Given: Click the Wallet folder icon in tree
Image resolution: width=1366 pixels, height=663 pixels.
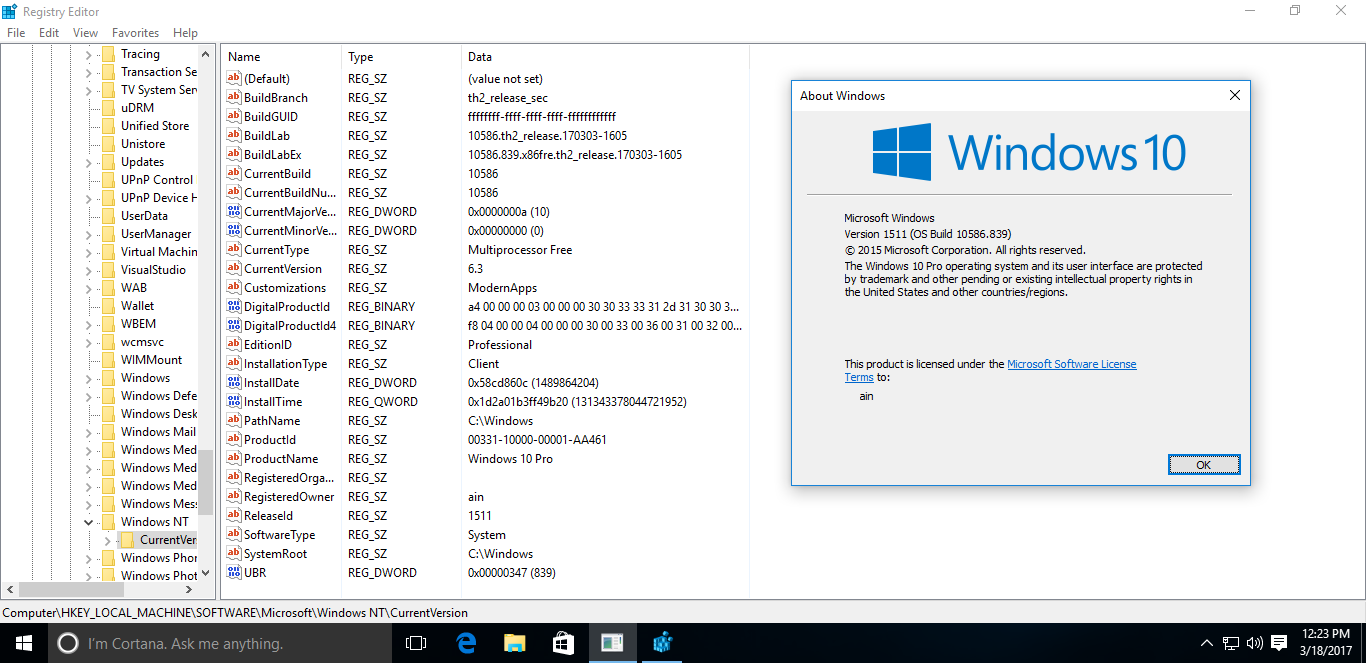Looking at the screenshot, I should point(108,306).
